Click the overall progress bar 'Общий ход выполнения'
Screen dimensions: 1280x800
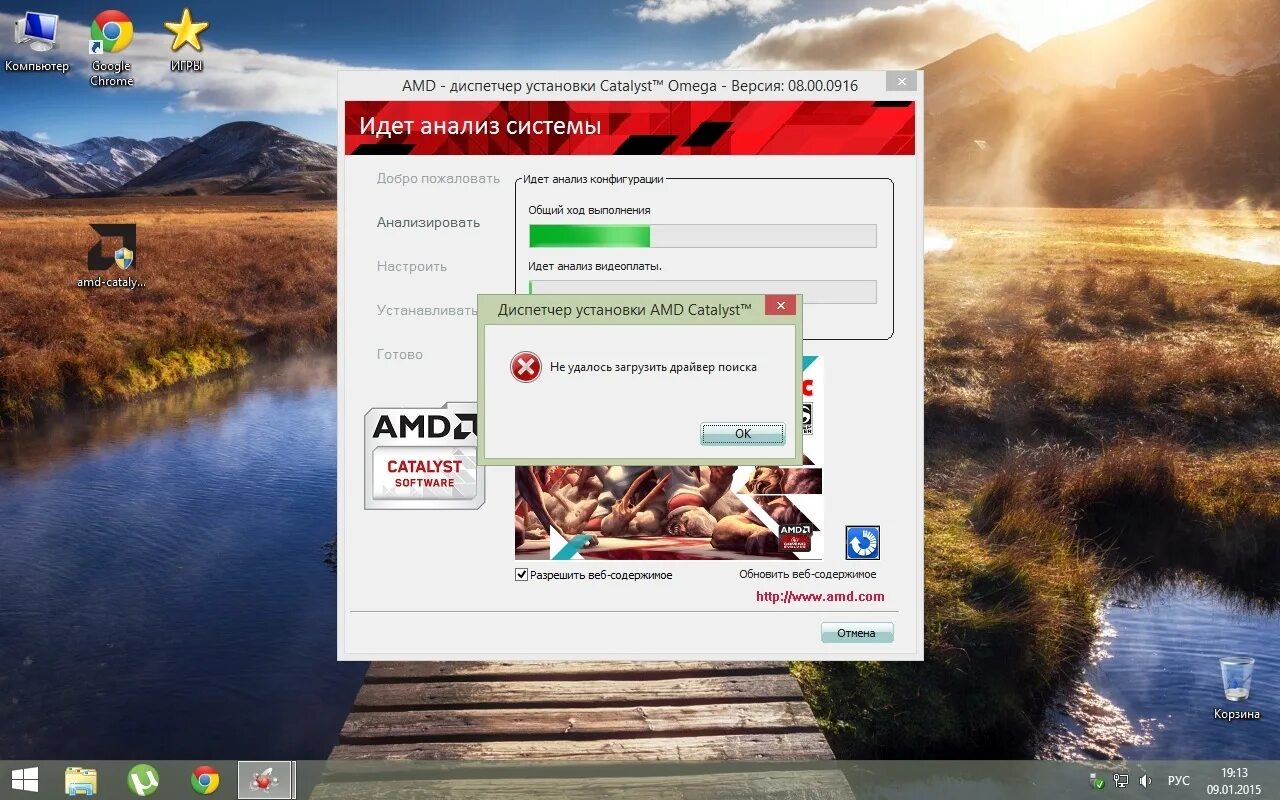click(703, 236)
